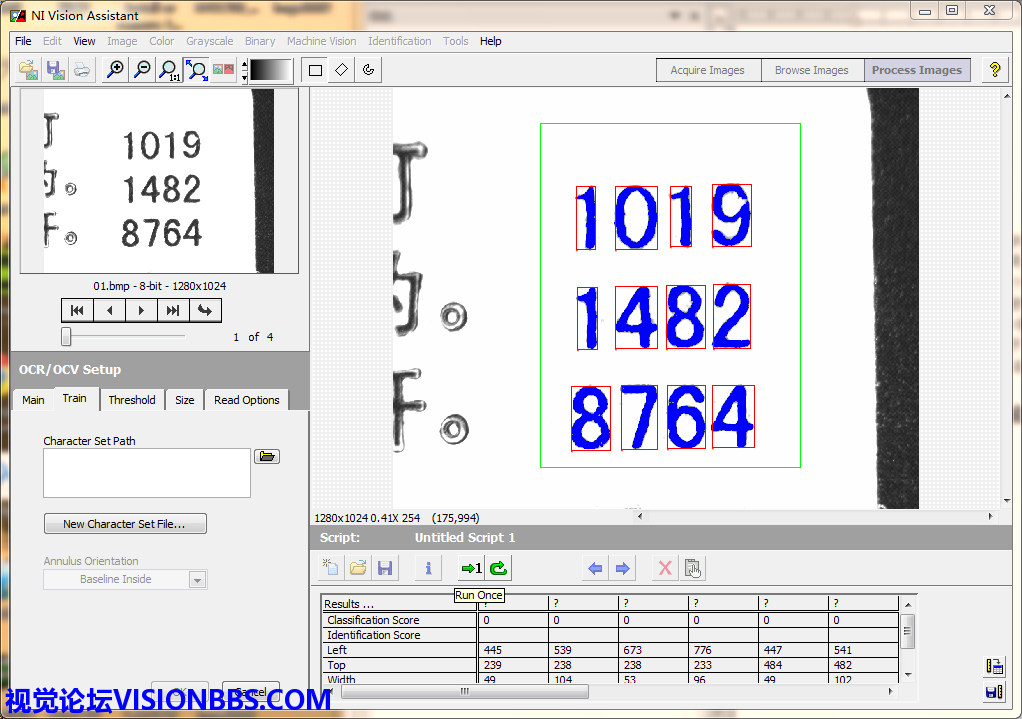Open the yellow help question mark

click(x=994, y=70)
